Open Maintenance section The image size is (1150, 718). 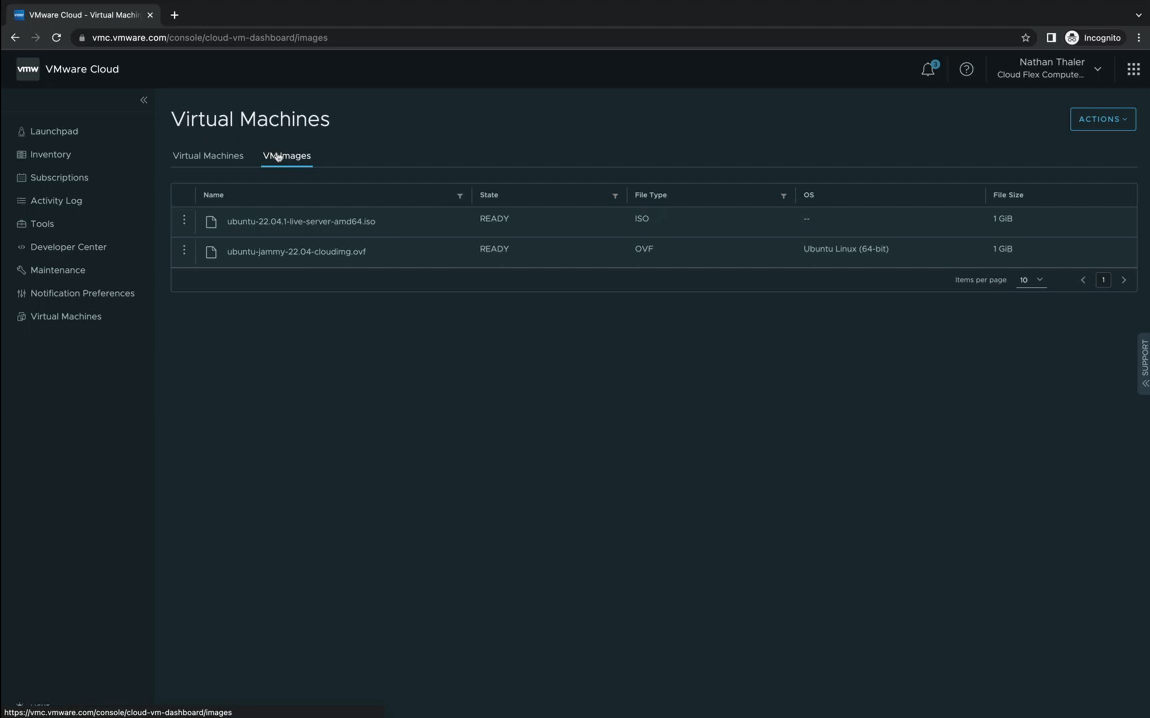57,270
